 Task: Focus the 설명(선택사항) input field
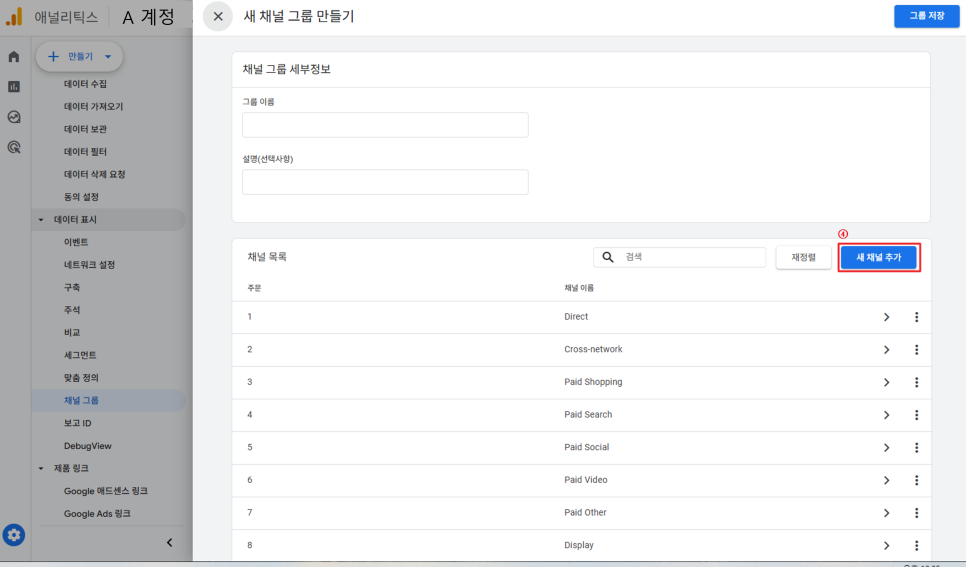[x=385, y=182]
